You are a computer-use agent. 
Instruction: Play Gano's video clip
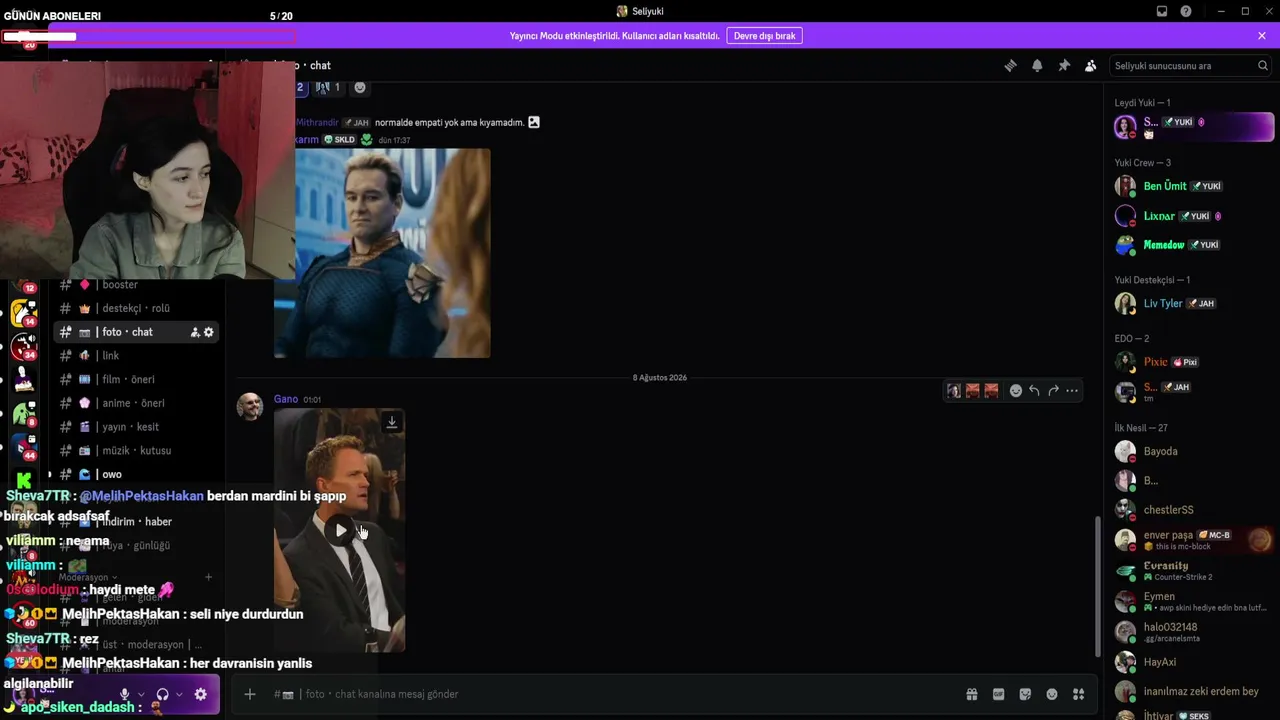coord(341,530)
